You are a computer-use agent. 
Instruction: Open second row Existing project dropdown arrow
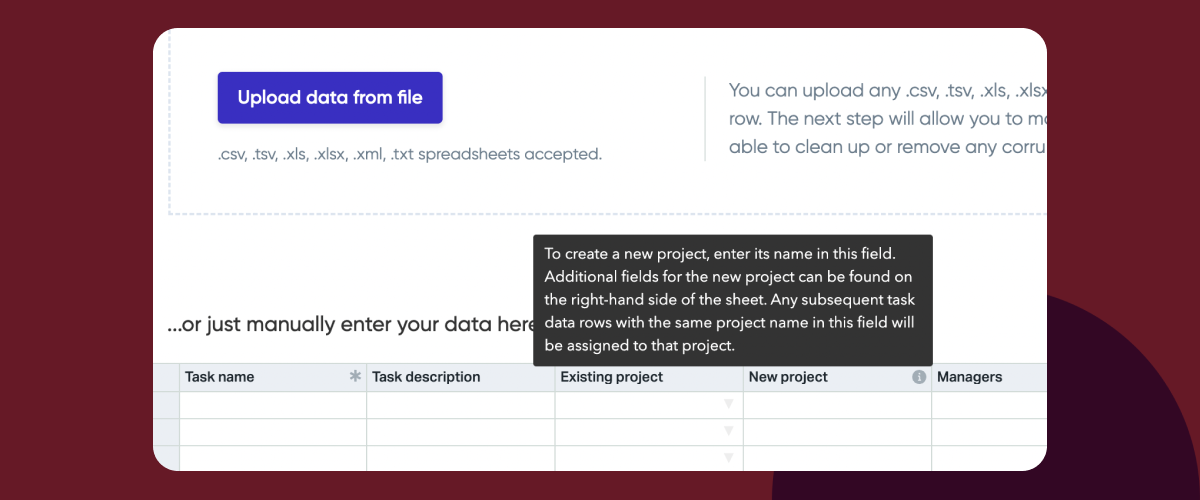point(729,431)
